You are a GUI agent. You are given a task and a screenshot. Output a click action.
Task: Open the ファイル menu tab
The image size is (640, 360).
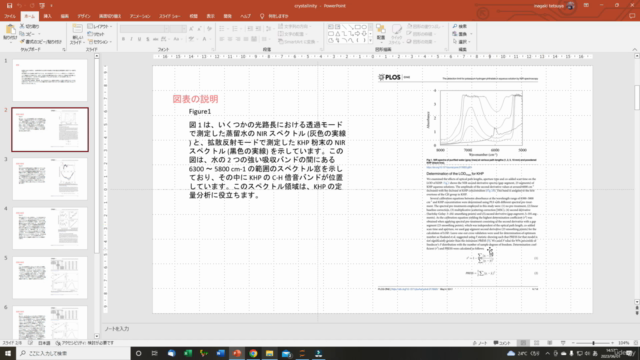point(10,16)
